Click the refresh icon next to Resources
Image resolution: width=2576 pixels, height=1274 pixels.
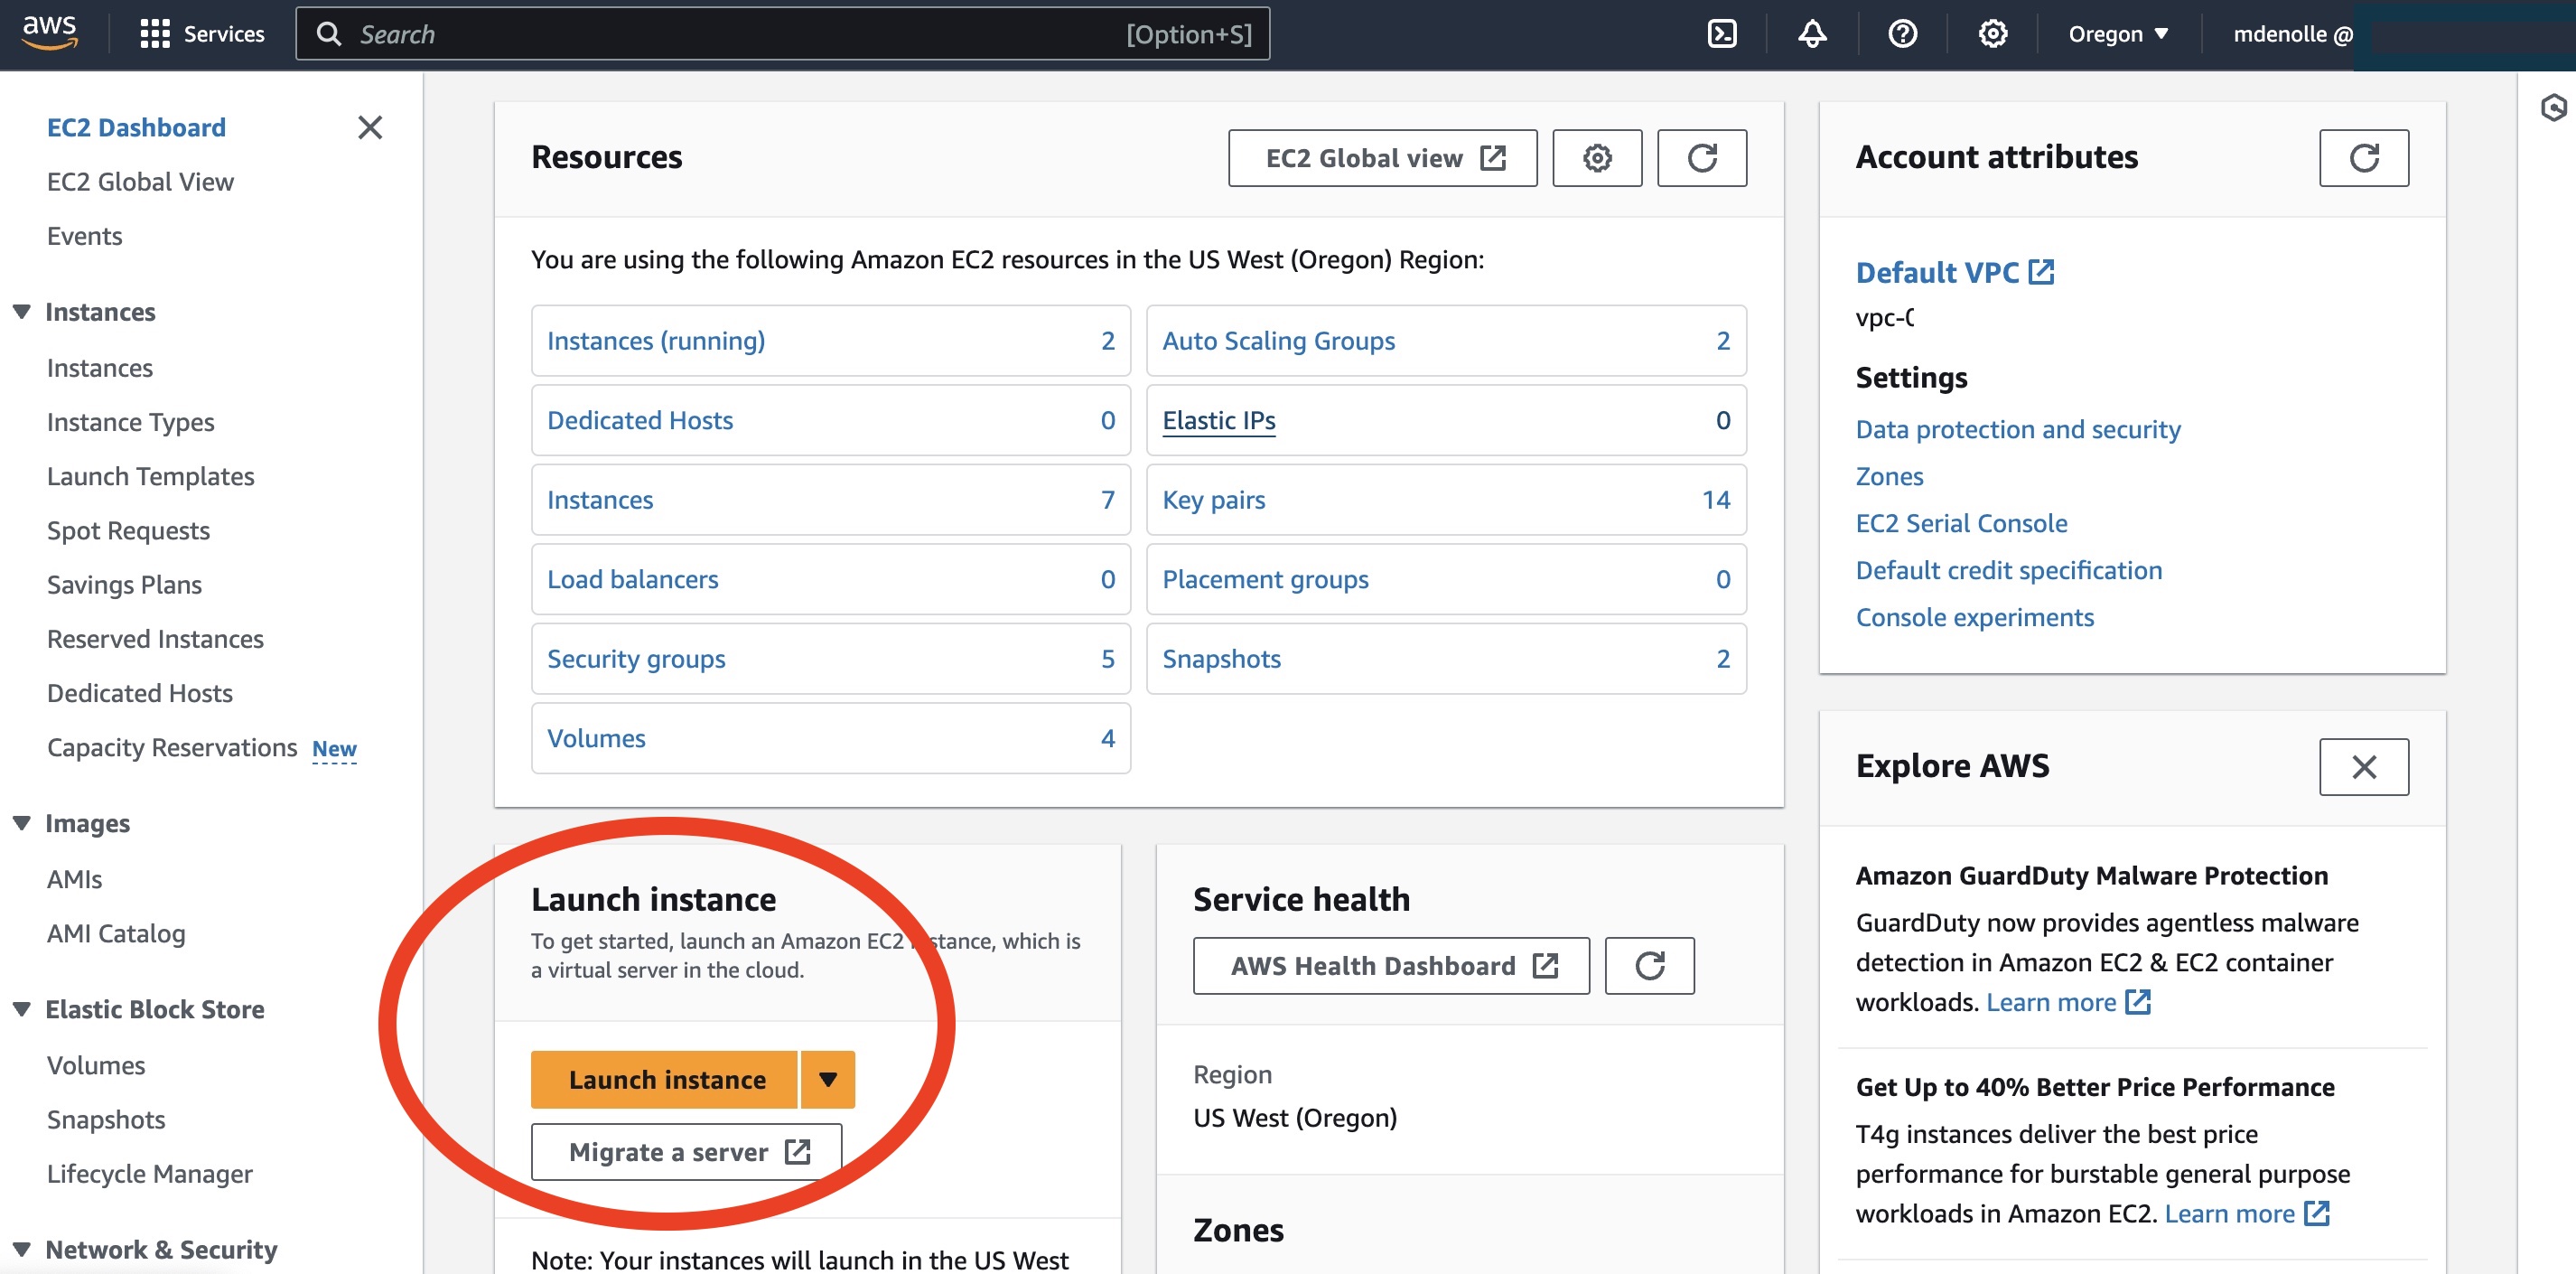coord(1703,156)
